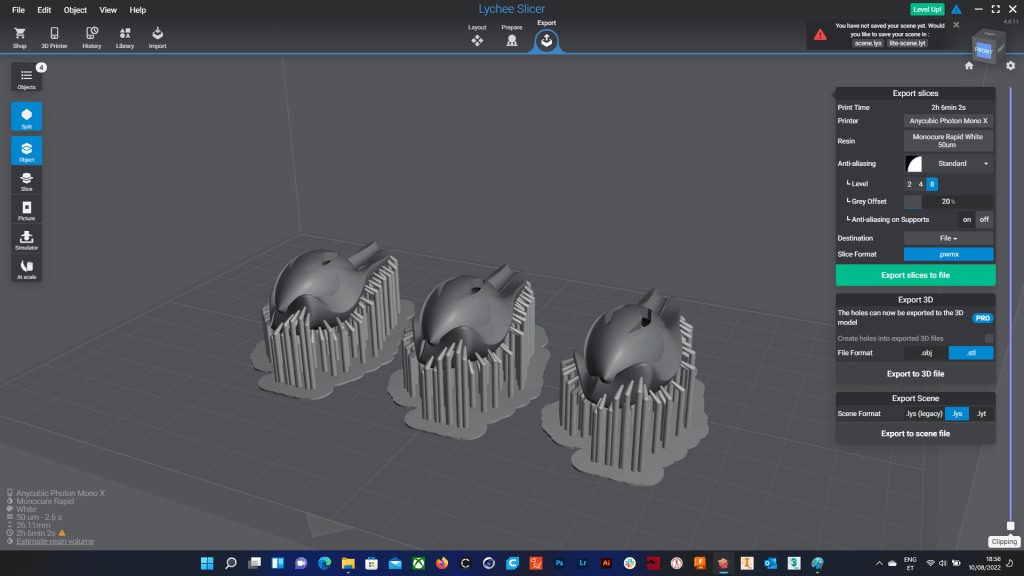
Task: Click Estimate resin volume link
Action: click(55, 542)
